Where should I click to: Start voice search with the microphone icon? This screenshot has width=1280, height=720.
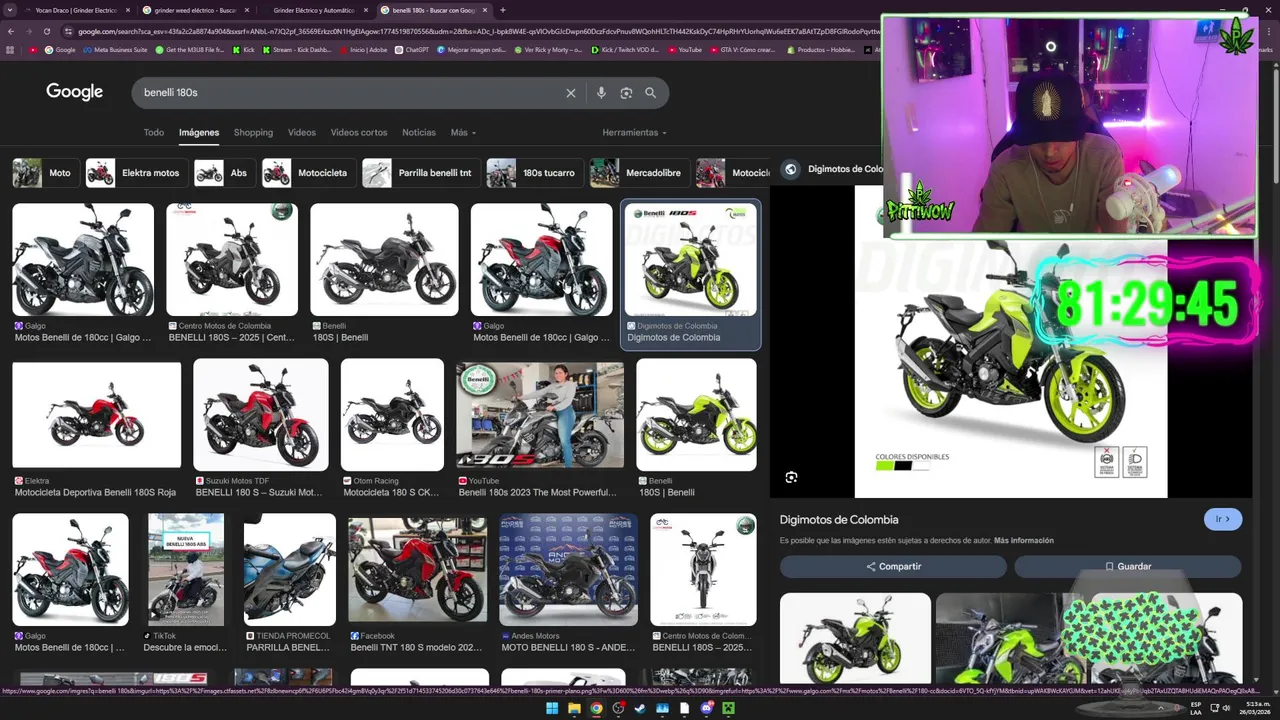(x=601, y=93)
